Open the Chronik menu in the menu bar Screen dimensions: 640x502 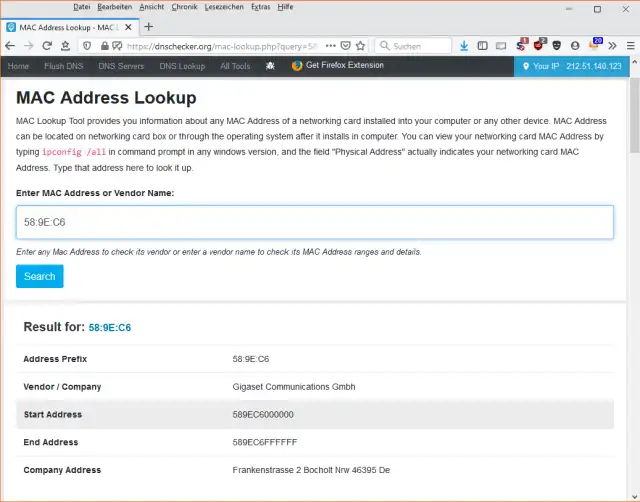click(x=184, y=7)
